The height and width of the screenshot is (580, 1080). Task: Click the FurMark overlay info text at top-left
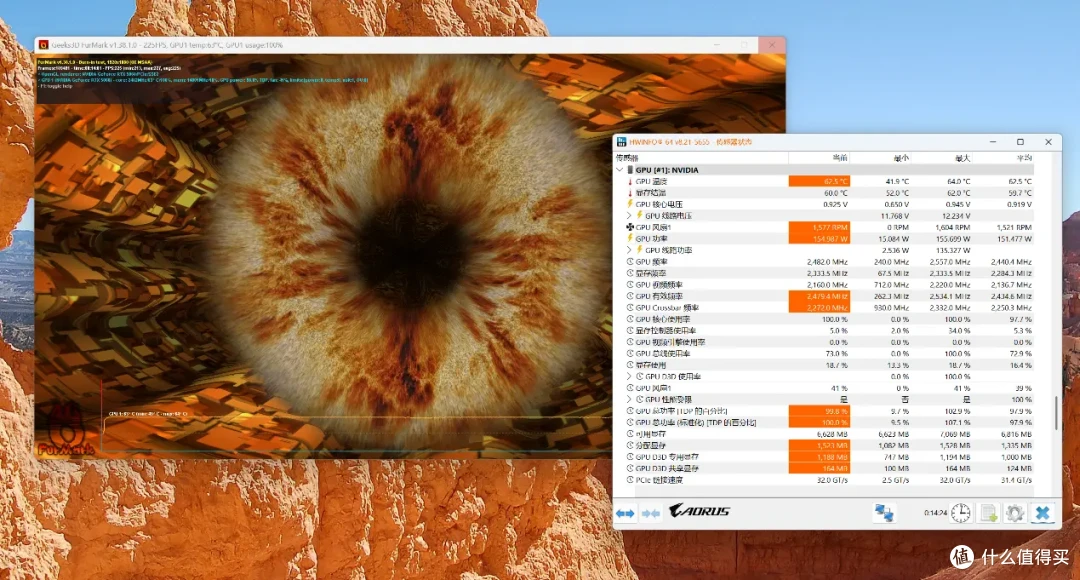click(x=202, y=74)
